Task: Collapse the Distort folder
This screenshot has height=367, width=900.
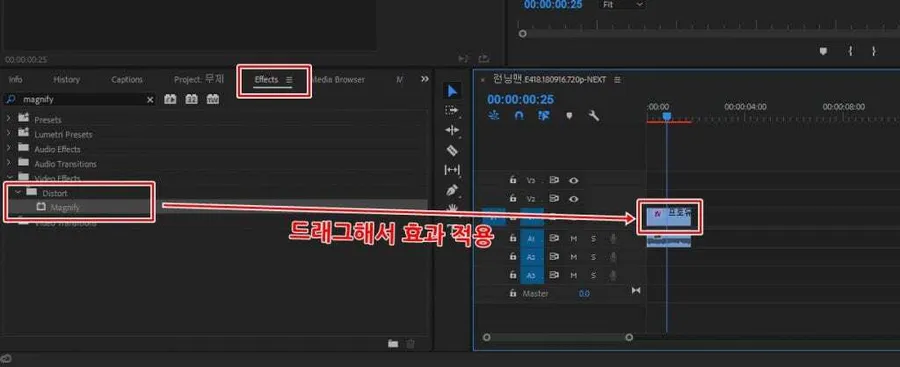Action: click(18, 192)
